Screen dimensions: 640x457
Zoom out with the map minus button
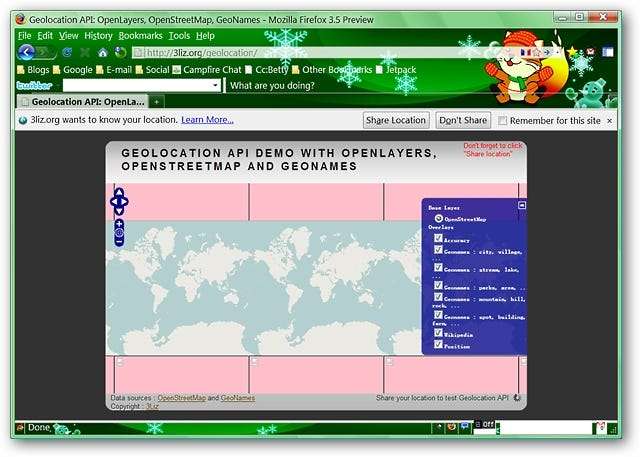(x=118, y=242)
